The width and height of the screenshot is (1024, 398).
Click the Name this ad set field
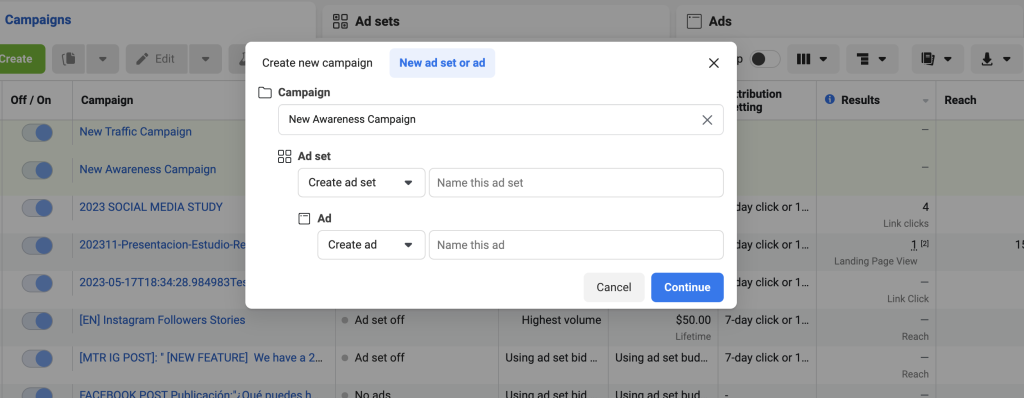click(x=576, y=182)
